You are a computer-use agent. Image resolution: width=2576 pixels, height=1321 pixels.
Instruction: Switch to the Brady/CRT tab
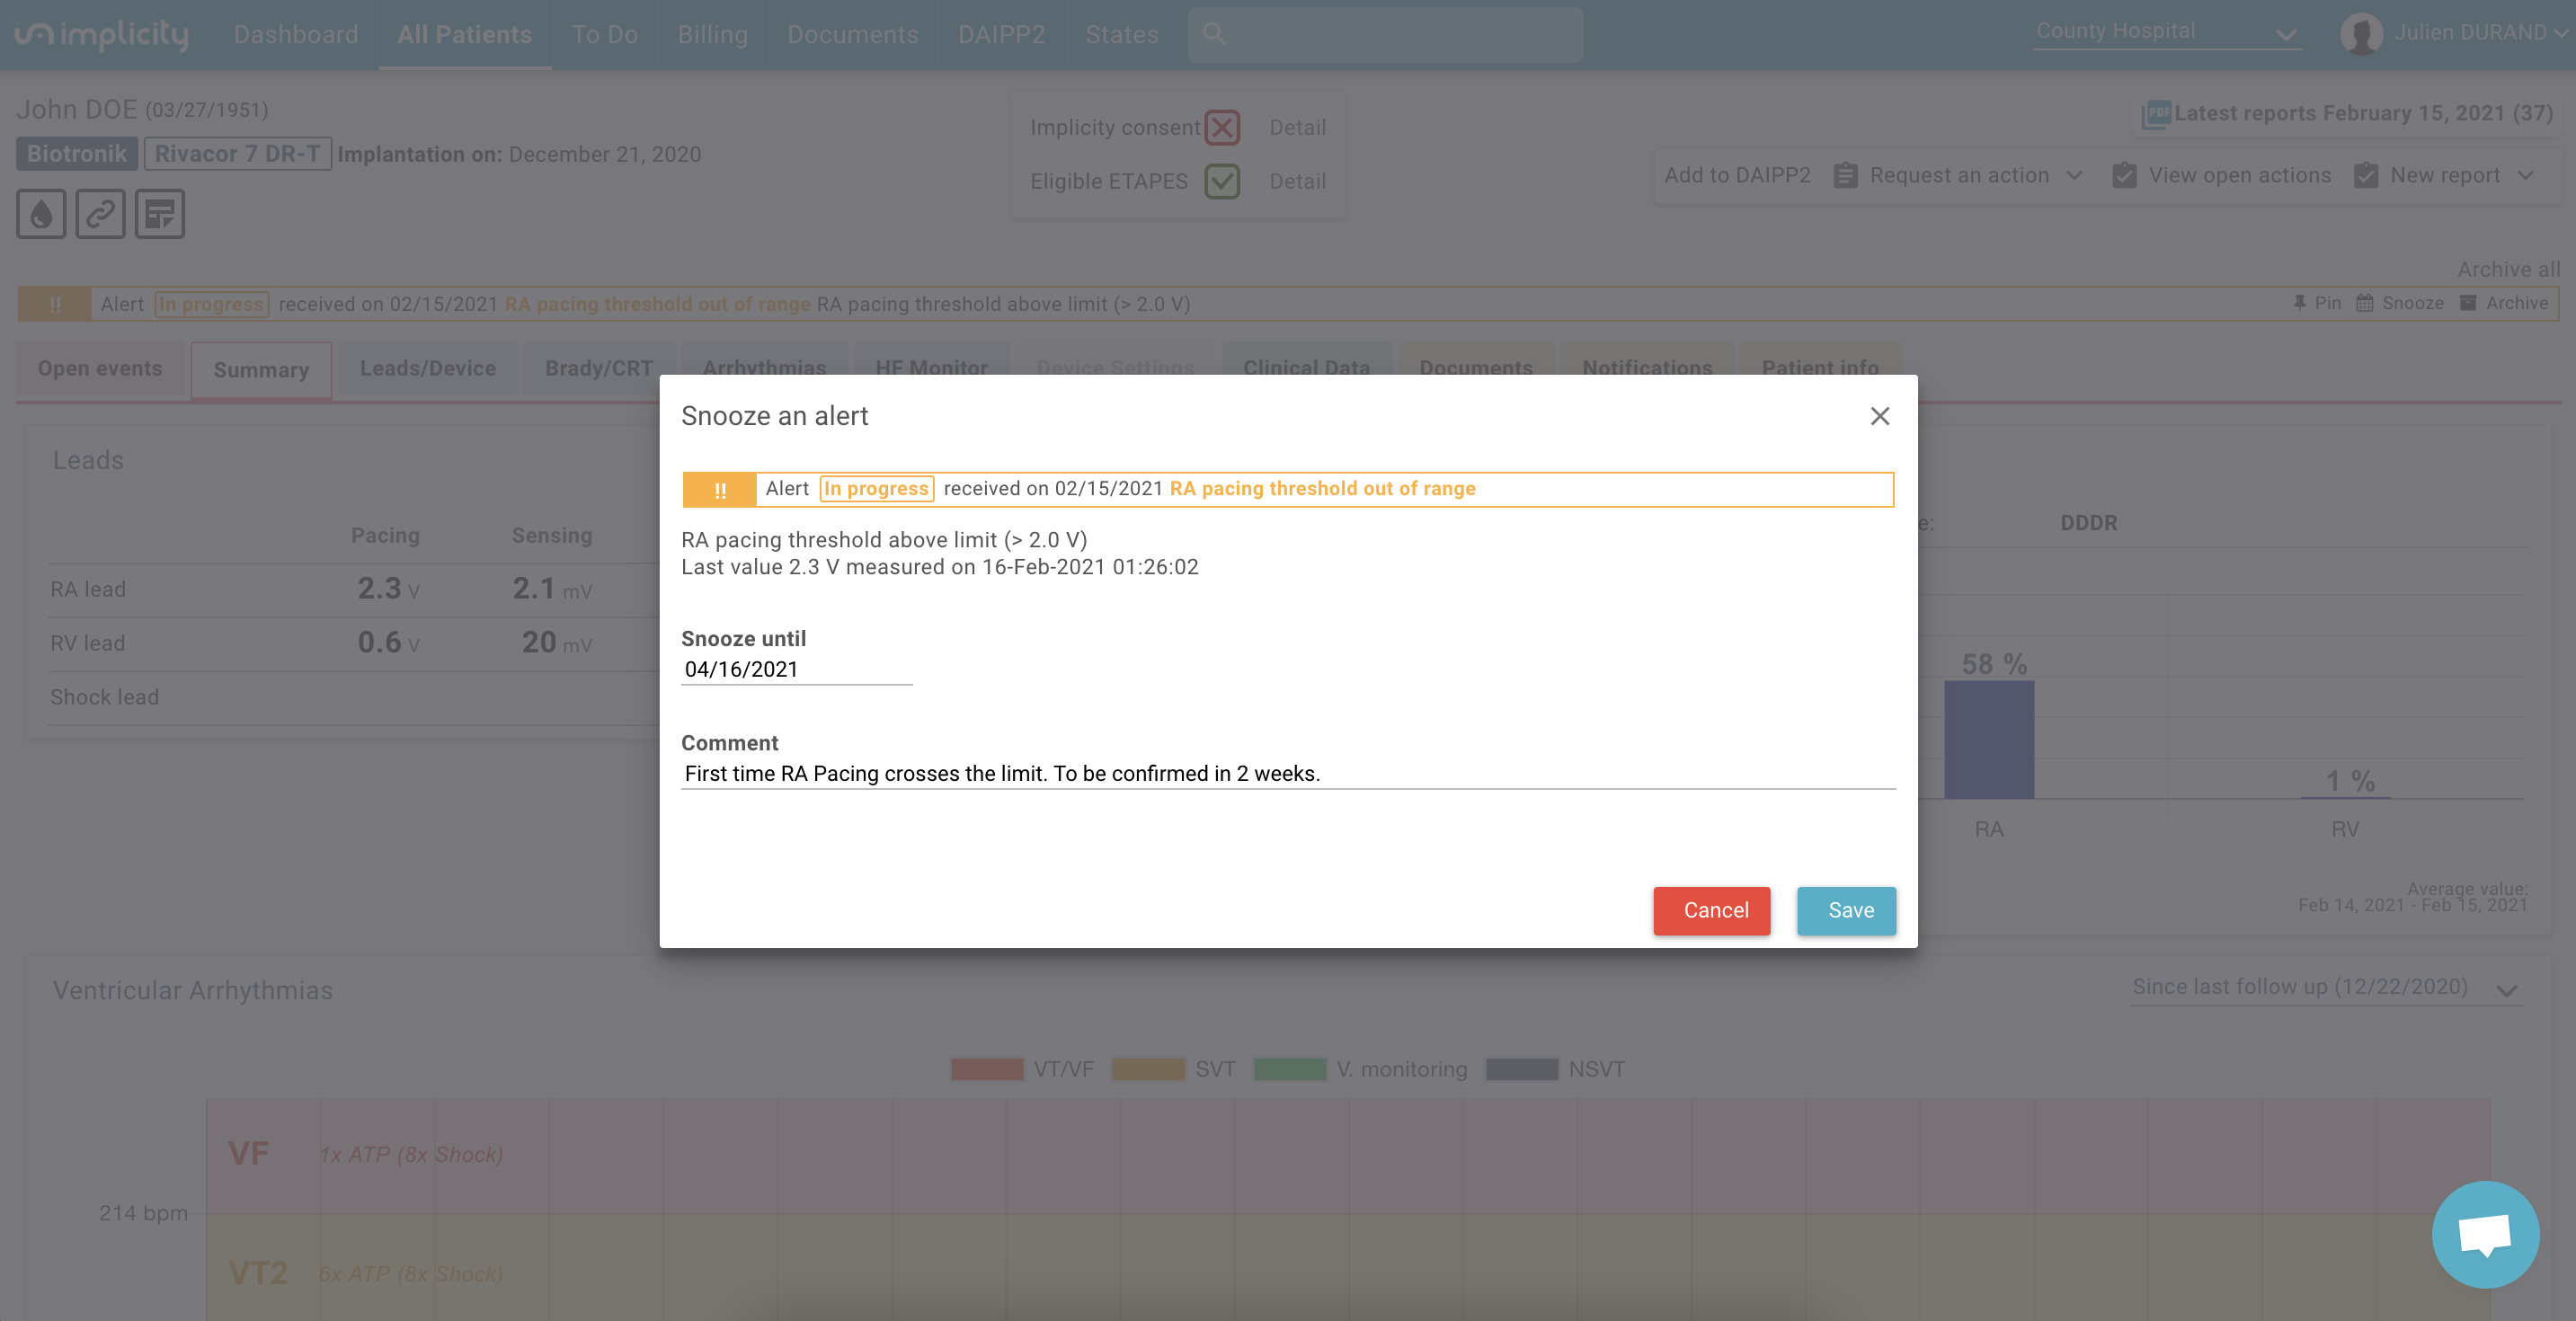[x=599, y=369]
